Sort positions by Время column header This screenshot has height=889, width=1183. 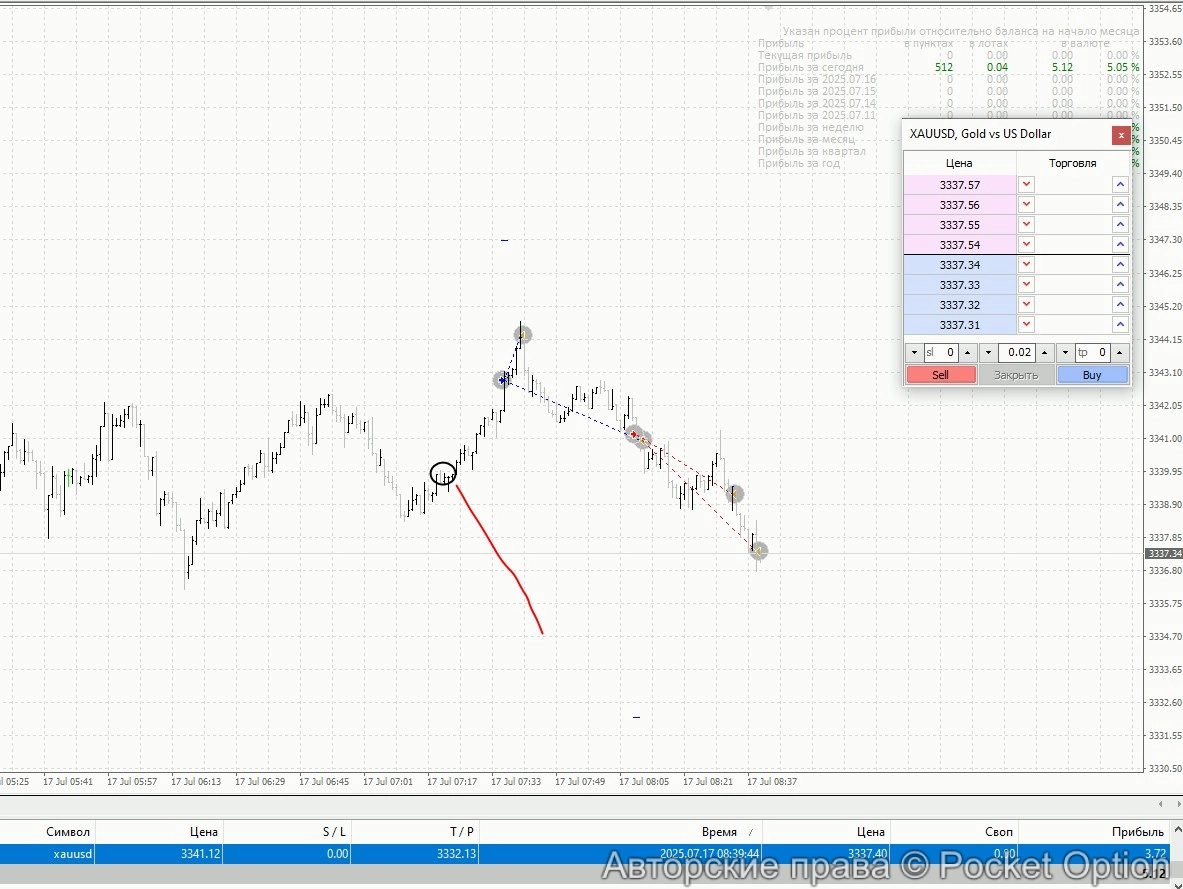pos(719,832)
